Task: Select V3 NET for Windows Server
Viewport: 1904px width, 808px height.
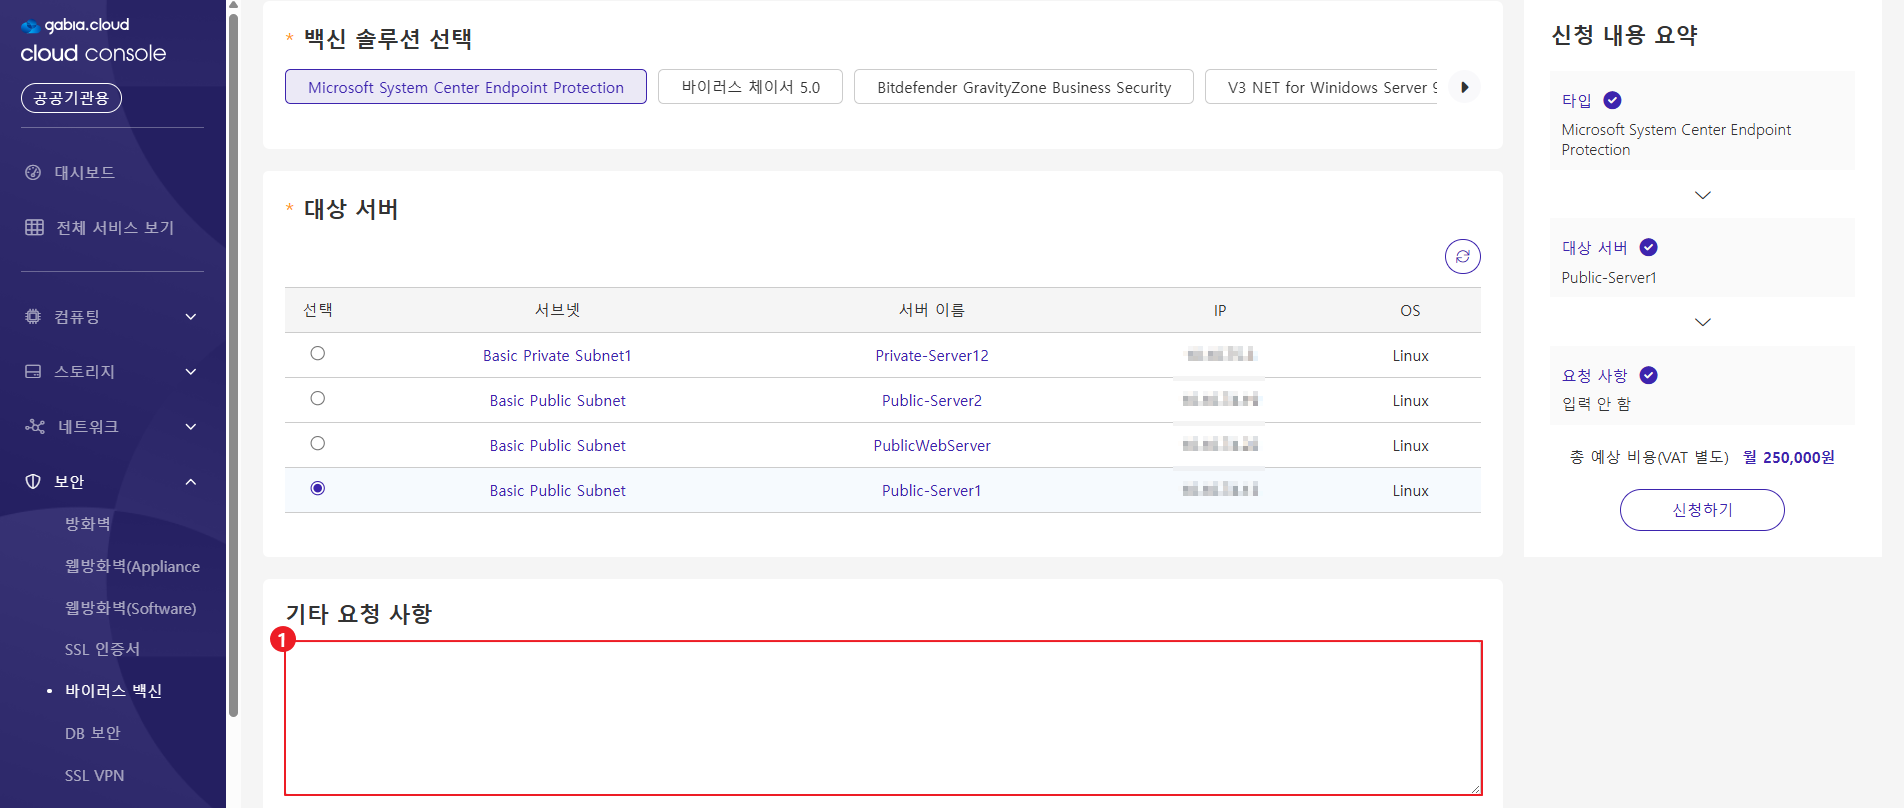Action: [x=1322, y=87]
